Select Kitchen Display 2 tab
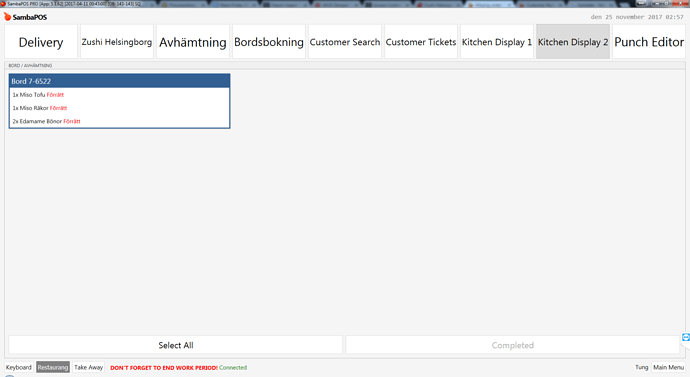 click(573, 42)
